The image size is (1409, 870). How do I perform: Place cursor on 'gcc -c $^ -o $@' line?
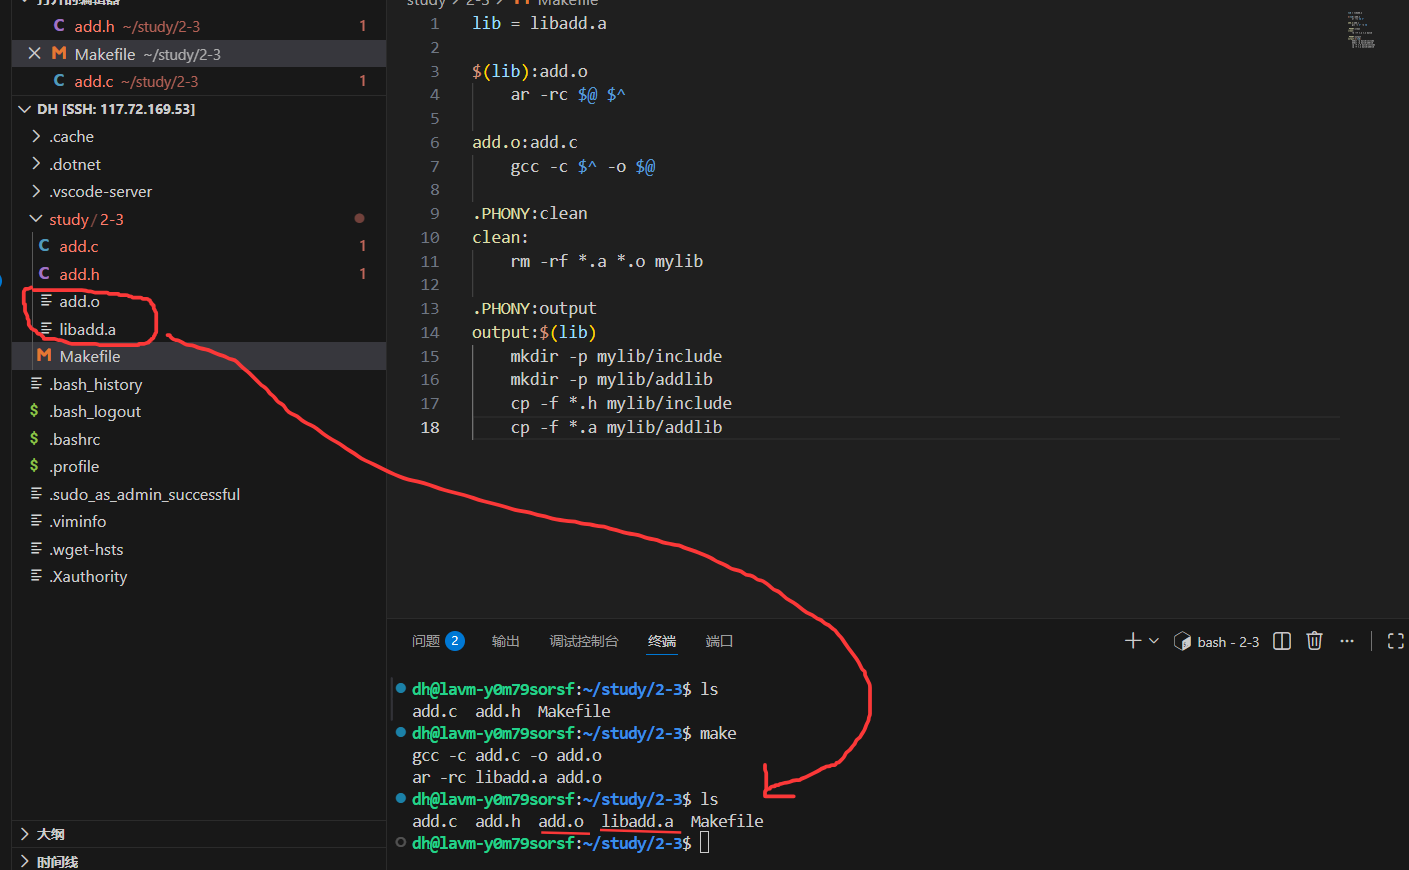tap(583, 166)
